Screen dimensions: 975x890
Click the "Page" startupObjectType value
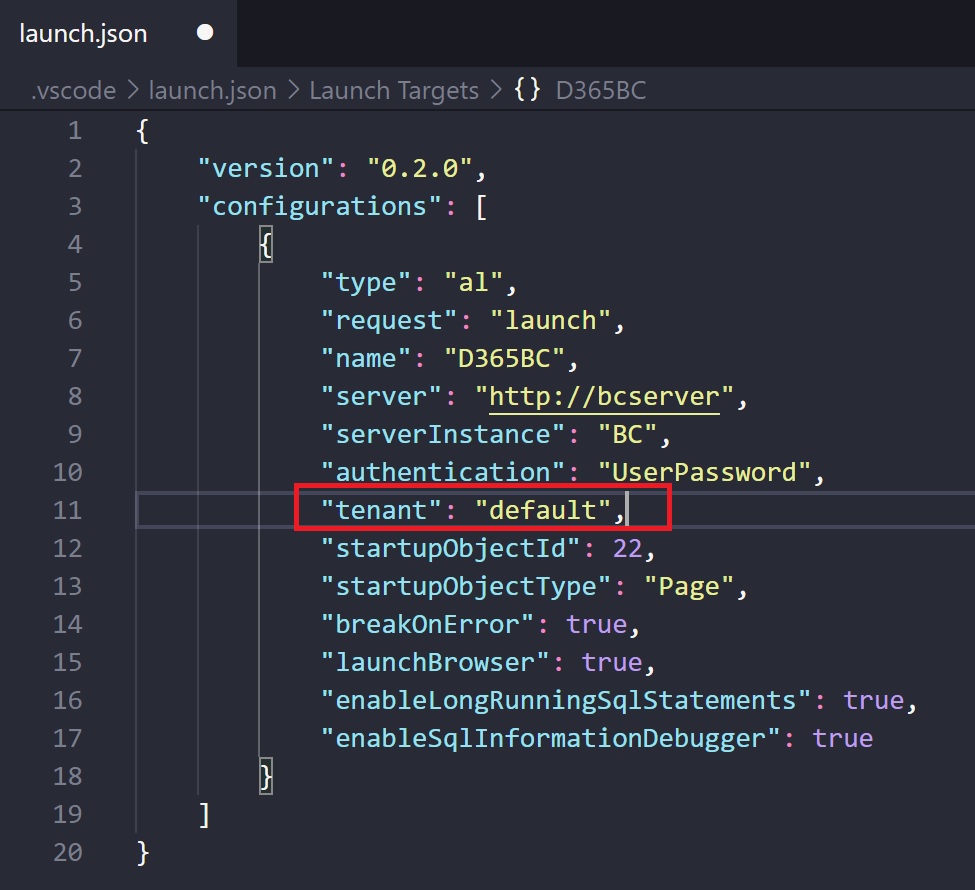pos(688,586)
